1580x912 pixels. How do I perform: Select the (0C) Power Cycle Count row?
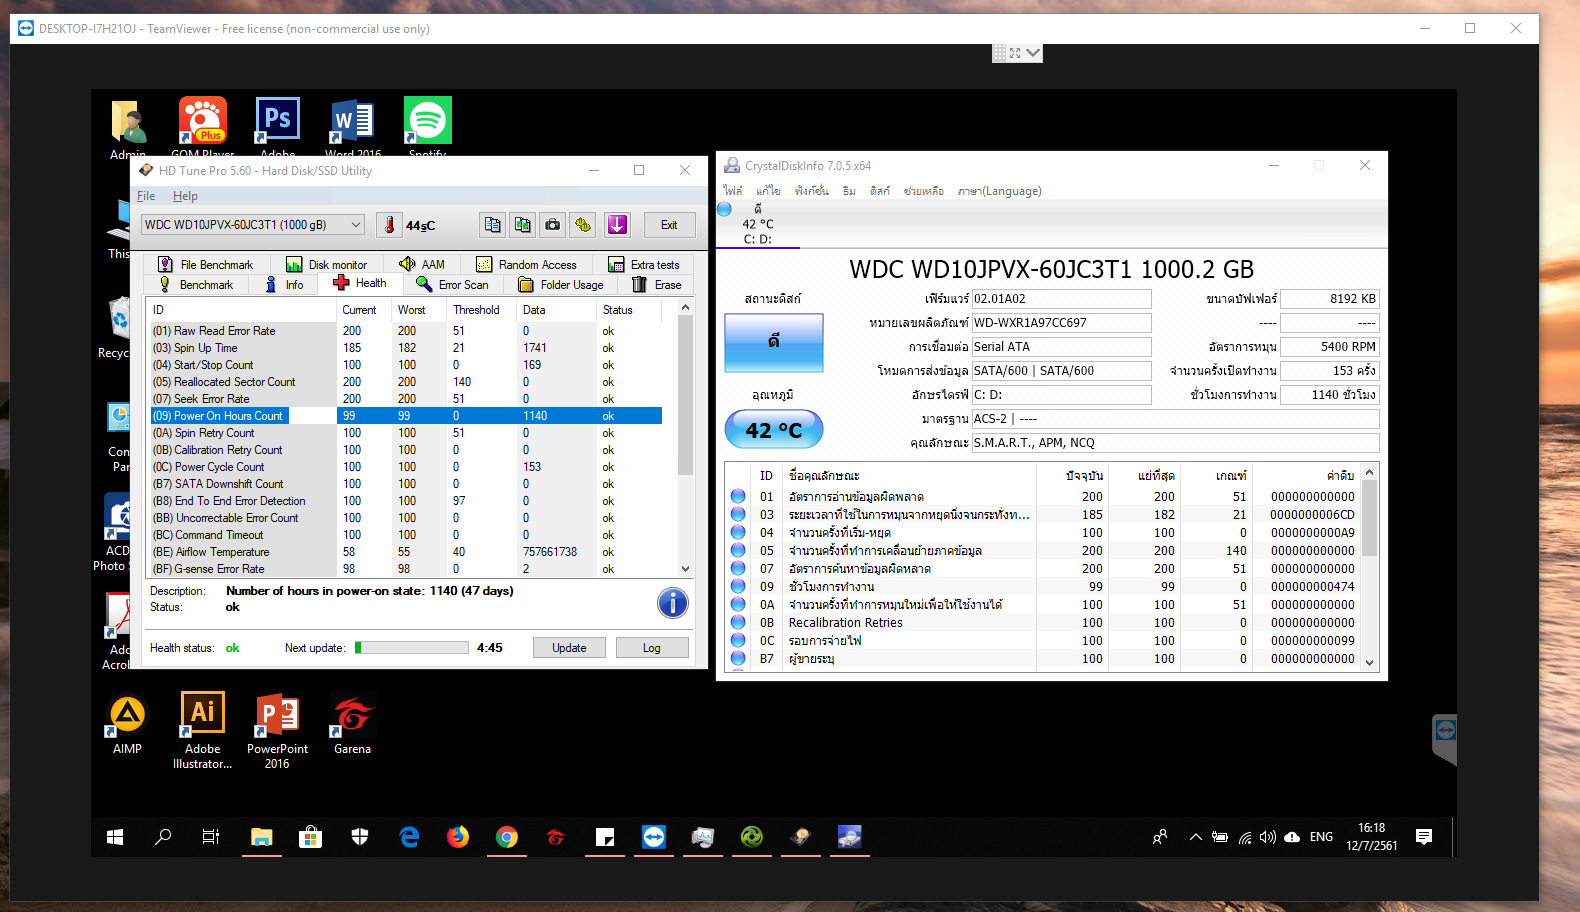(x=406, y=467)
